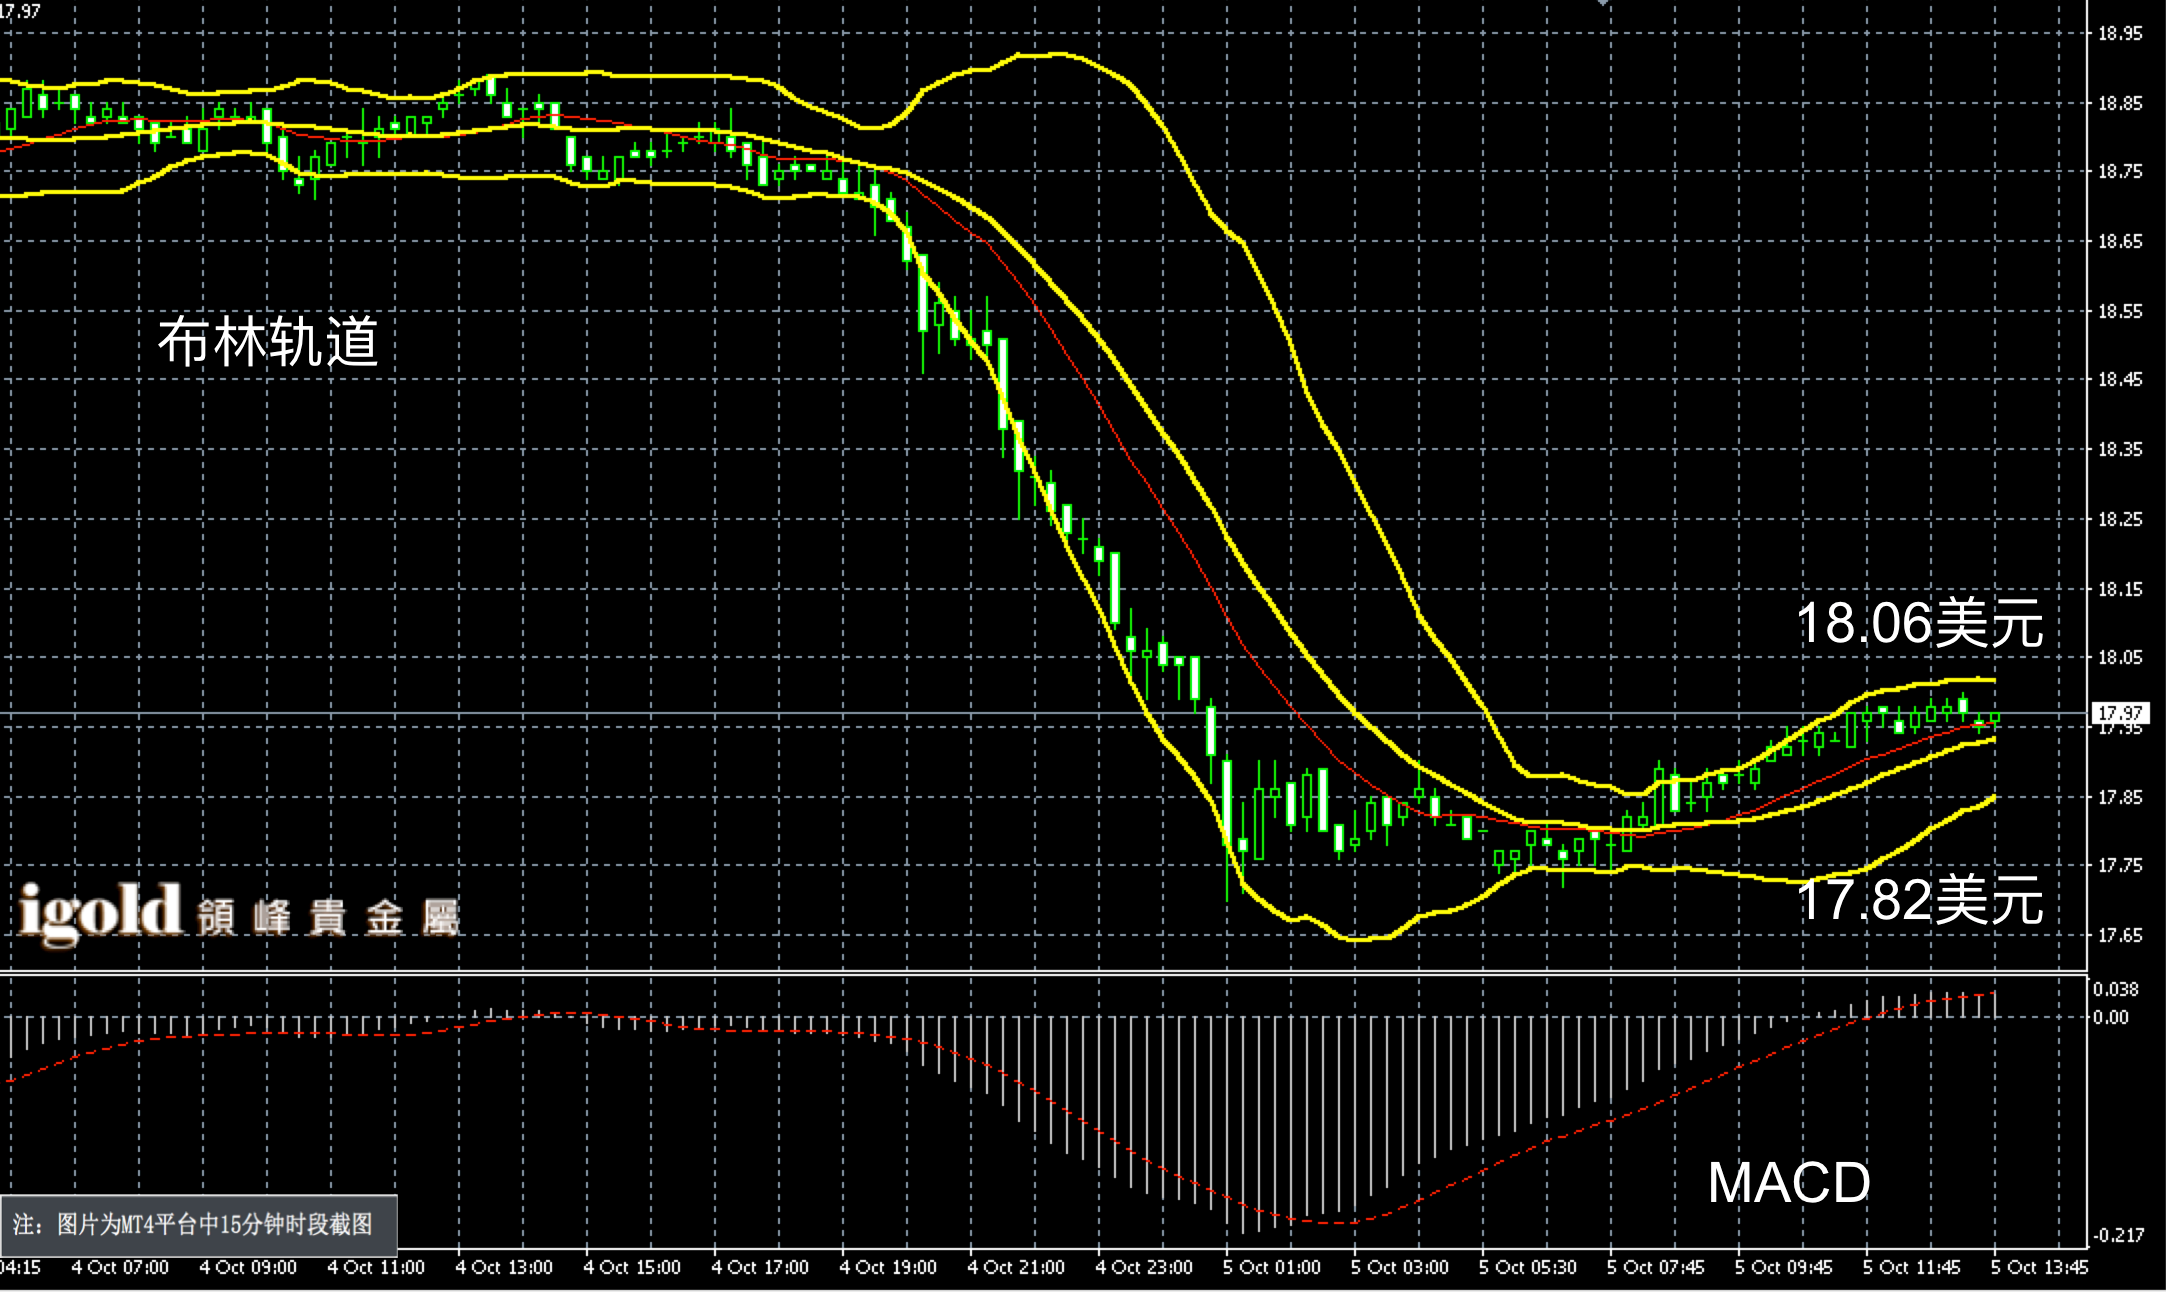
Task: Click the MT4 15-minute note box
Action: click(198, 1225)
